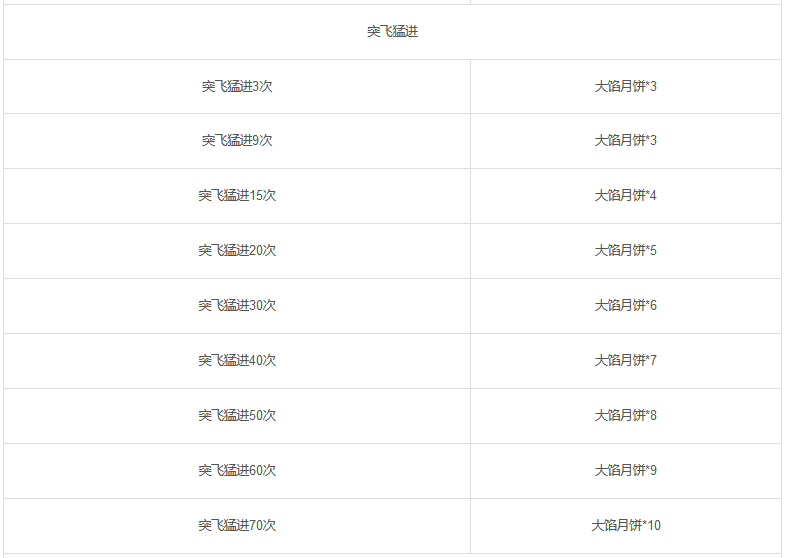785x558 pixels.
Task: Select the 突飞猛进9次 cell
Action: tap(237, 140)
